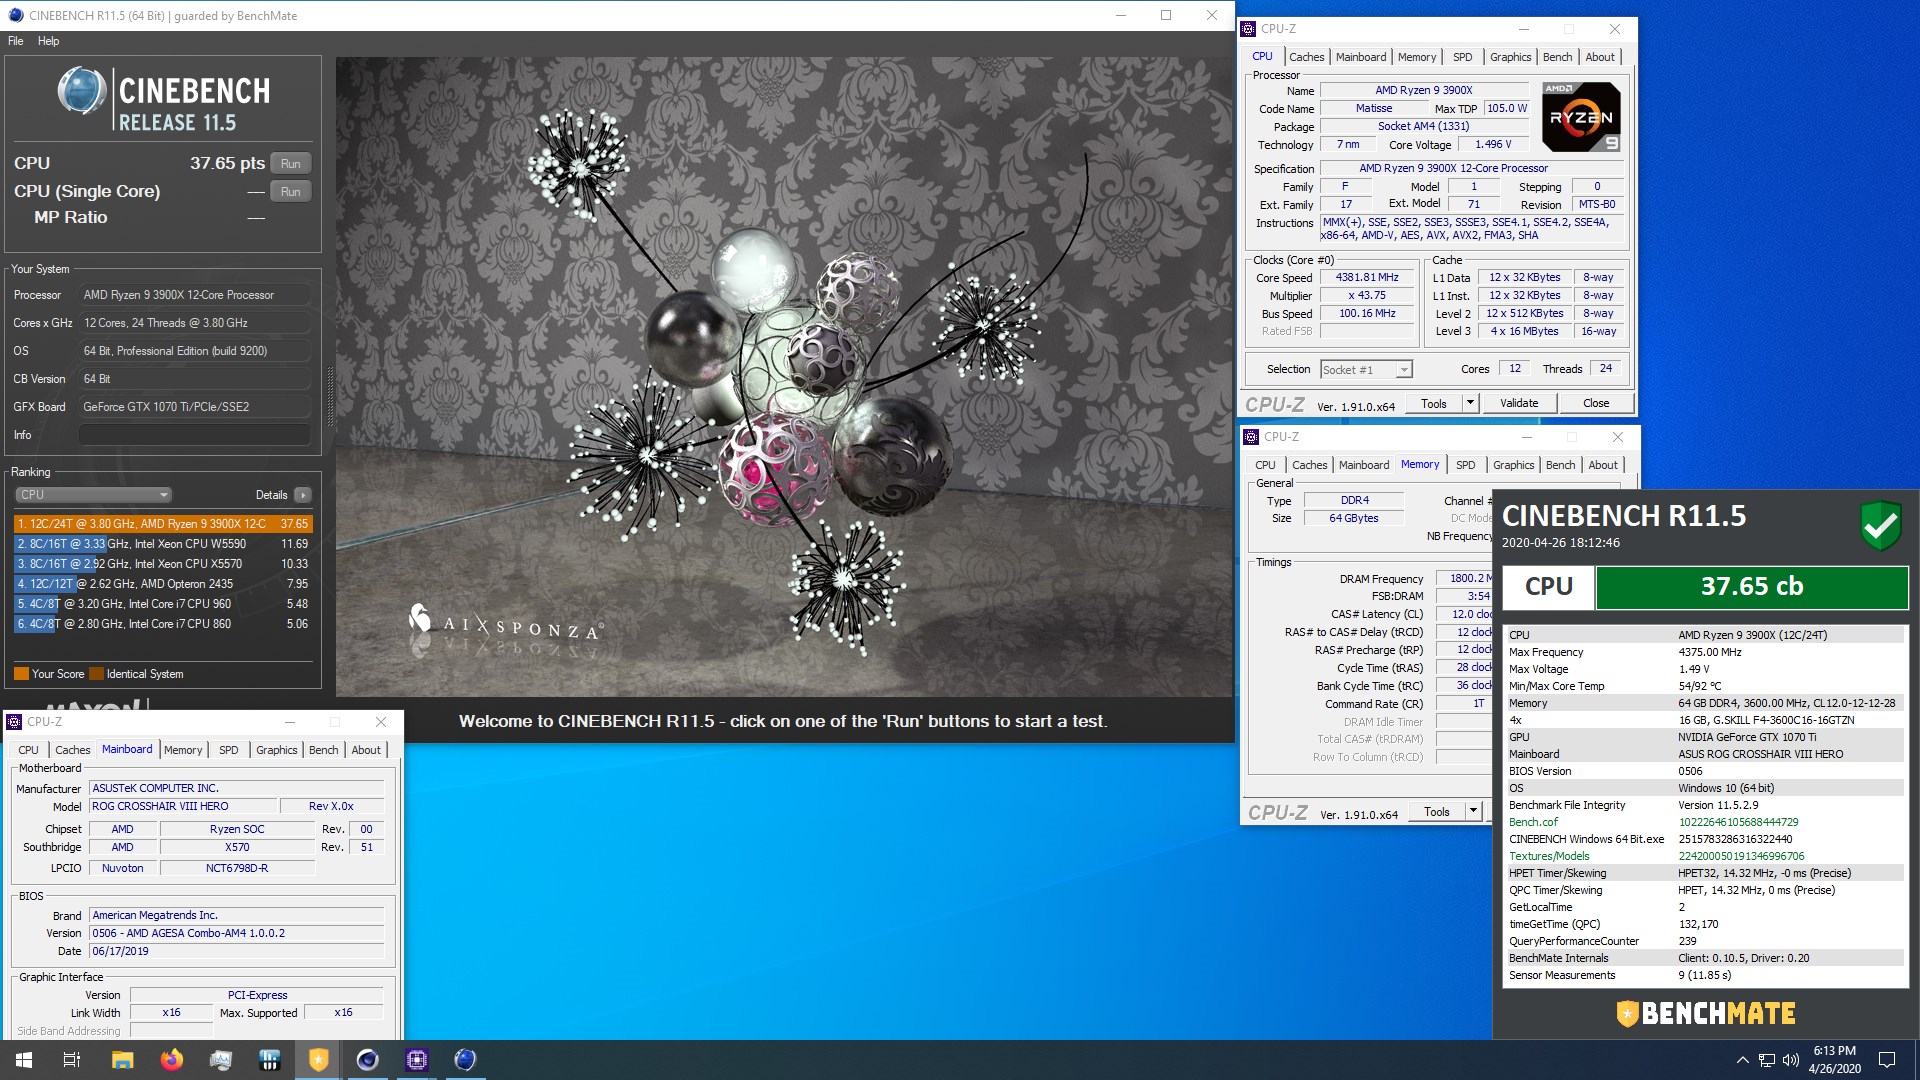
Task: Click Validate in the CPU-Z window
Action: click(1519, 403)
